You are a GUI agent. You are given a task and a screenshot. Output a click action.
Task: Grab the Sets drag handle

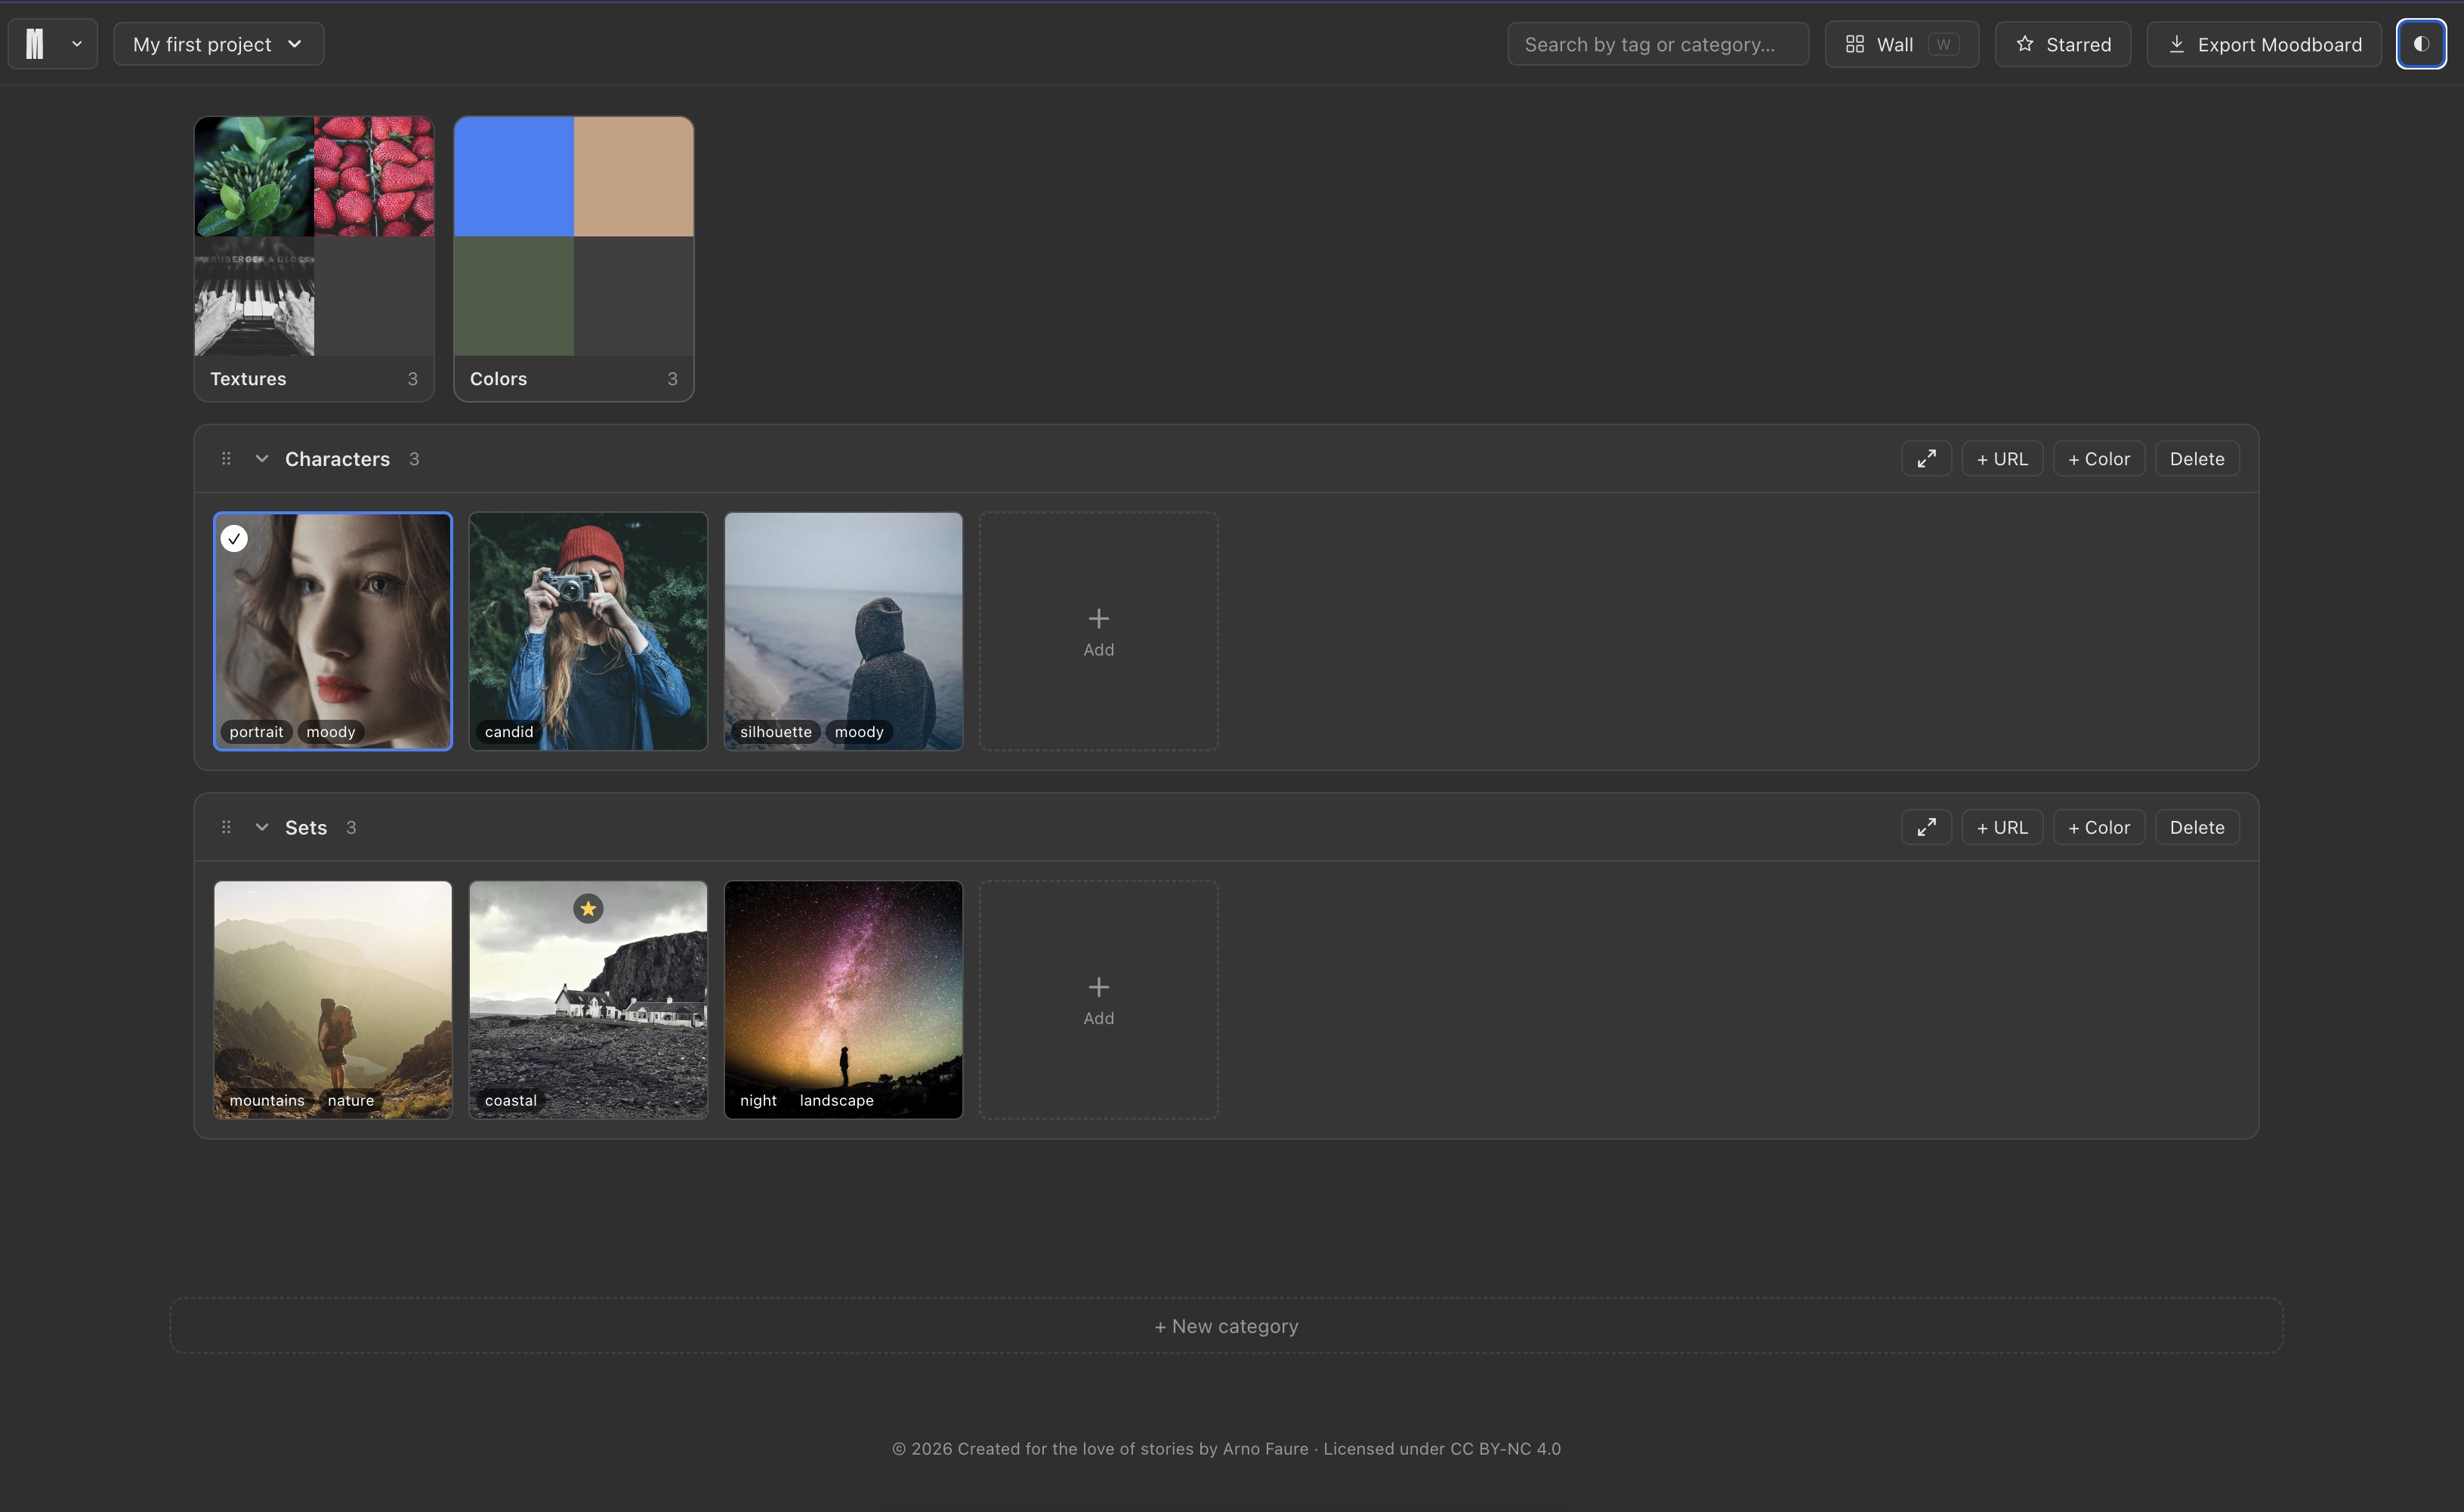pyautogui.click(x=226, y=827)
